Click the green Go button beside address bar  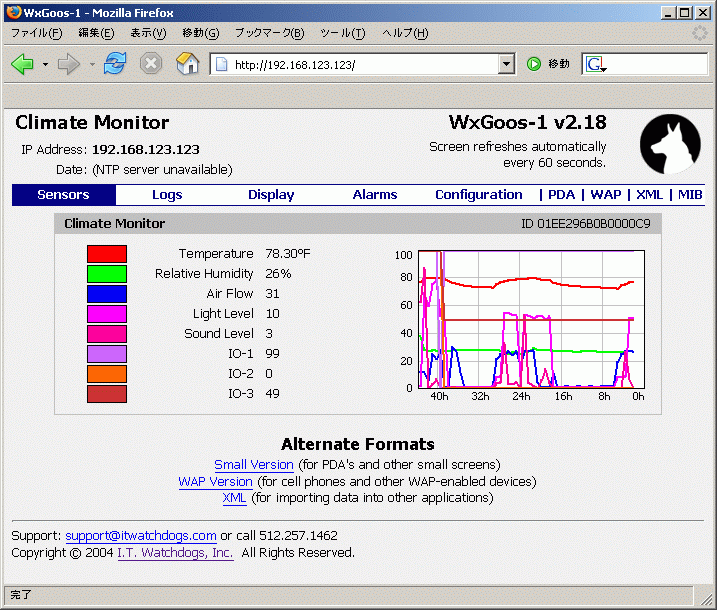[x=534, y=64]
